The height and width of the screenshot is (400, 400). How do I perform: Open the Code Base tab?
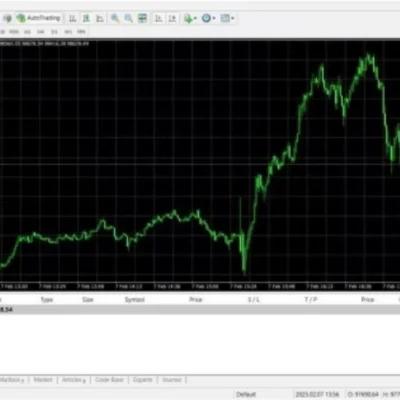(x=109, y=380)
